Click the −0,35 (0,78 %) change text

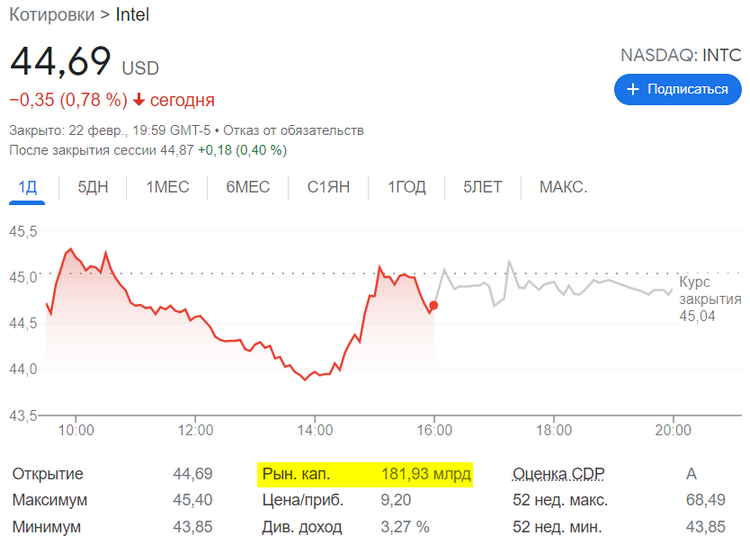pos(68,100)
